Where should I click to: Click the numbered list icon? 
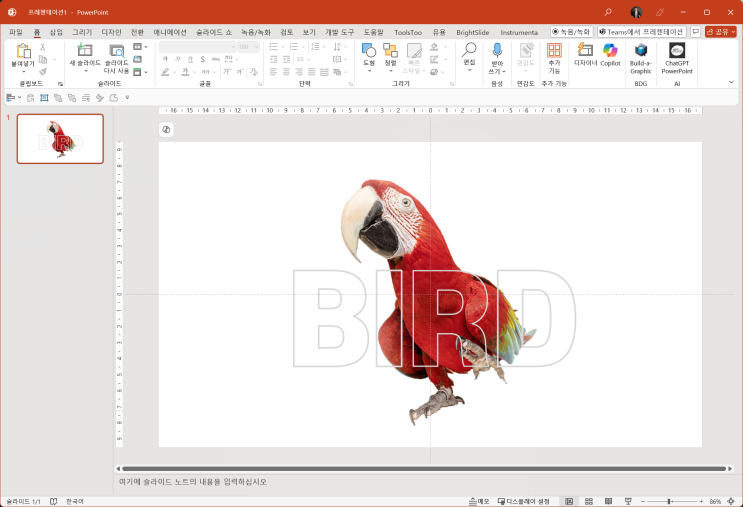point(294,46)
